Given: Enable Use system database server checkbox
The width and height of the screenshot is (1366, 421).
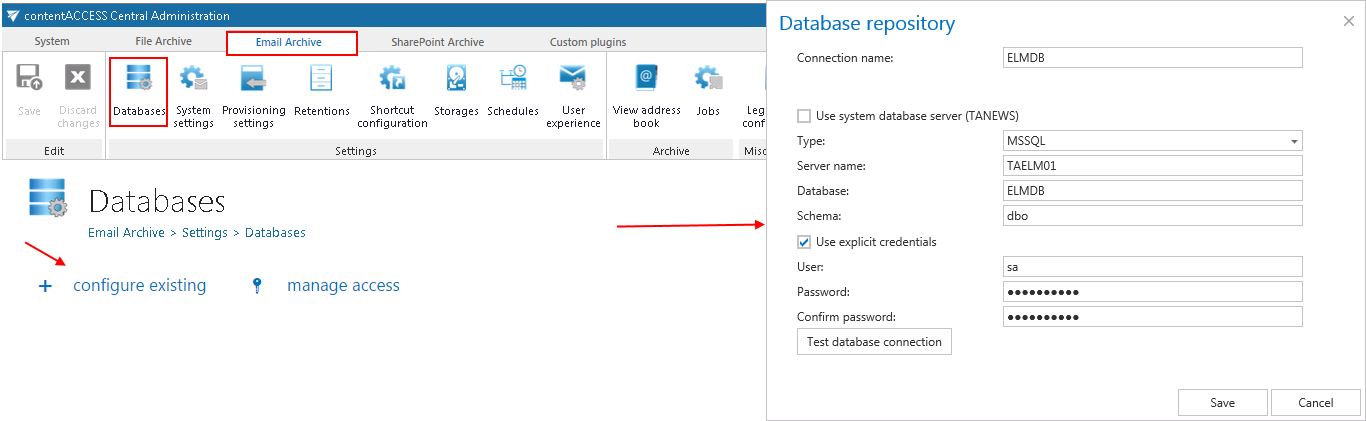Looking at the screenshot, I should pos(804,115).
